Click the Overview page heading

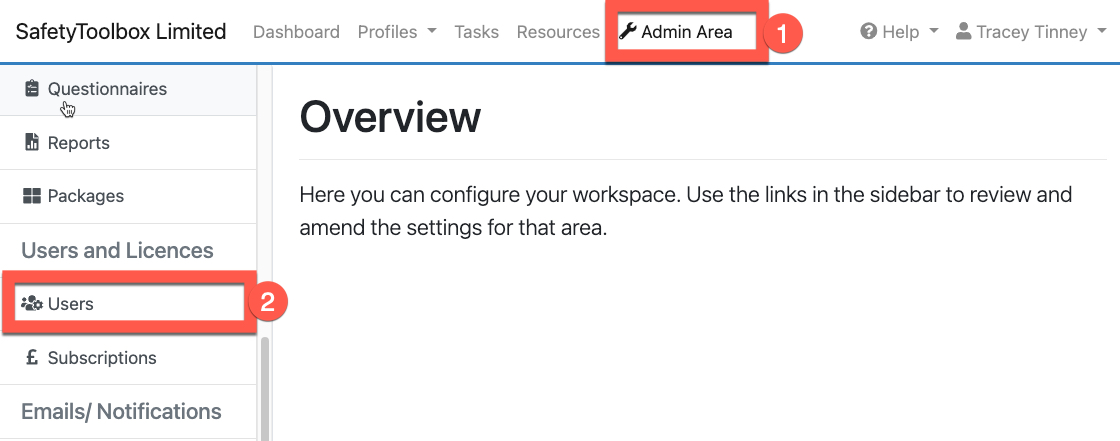tap(390, 117)
